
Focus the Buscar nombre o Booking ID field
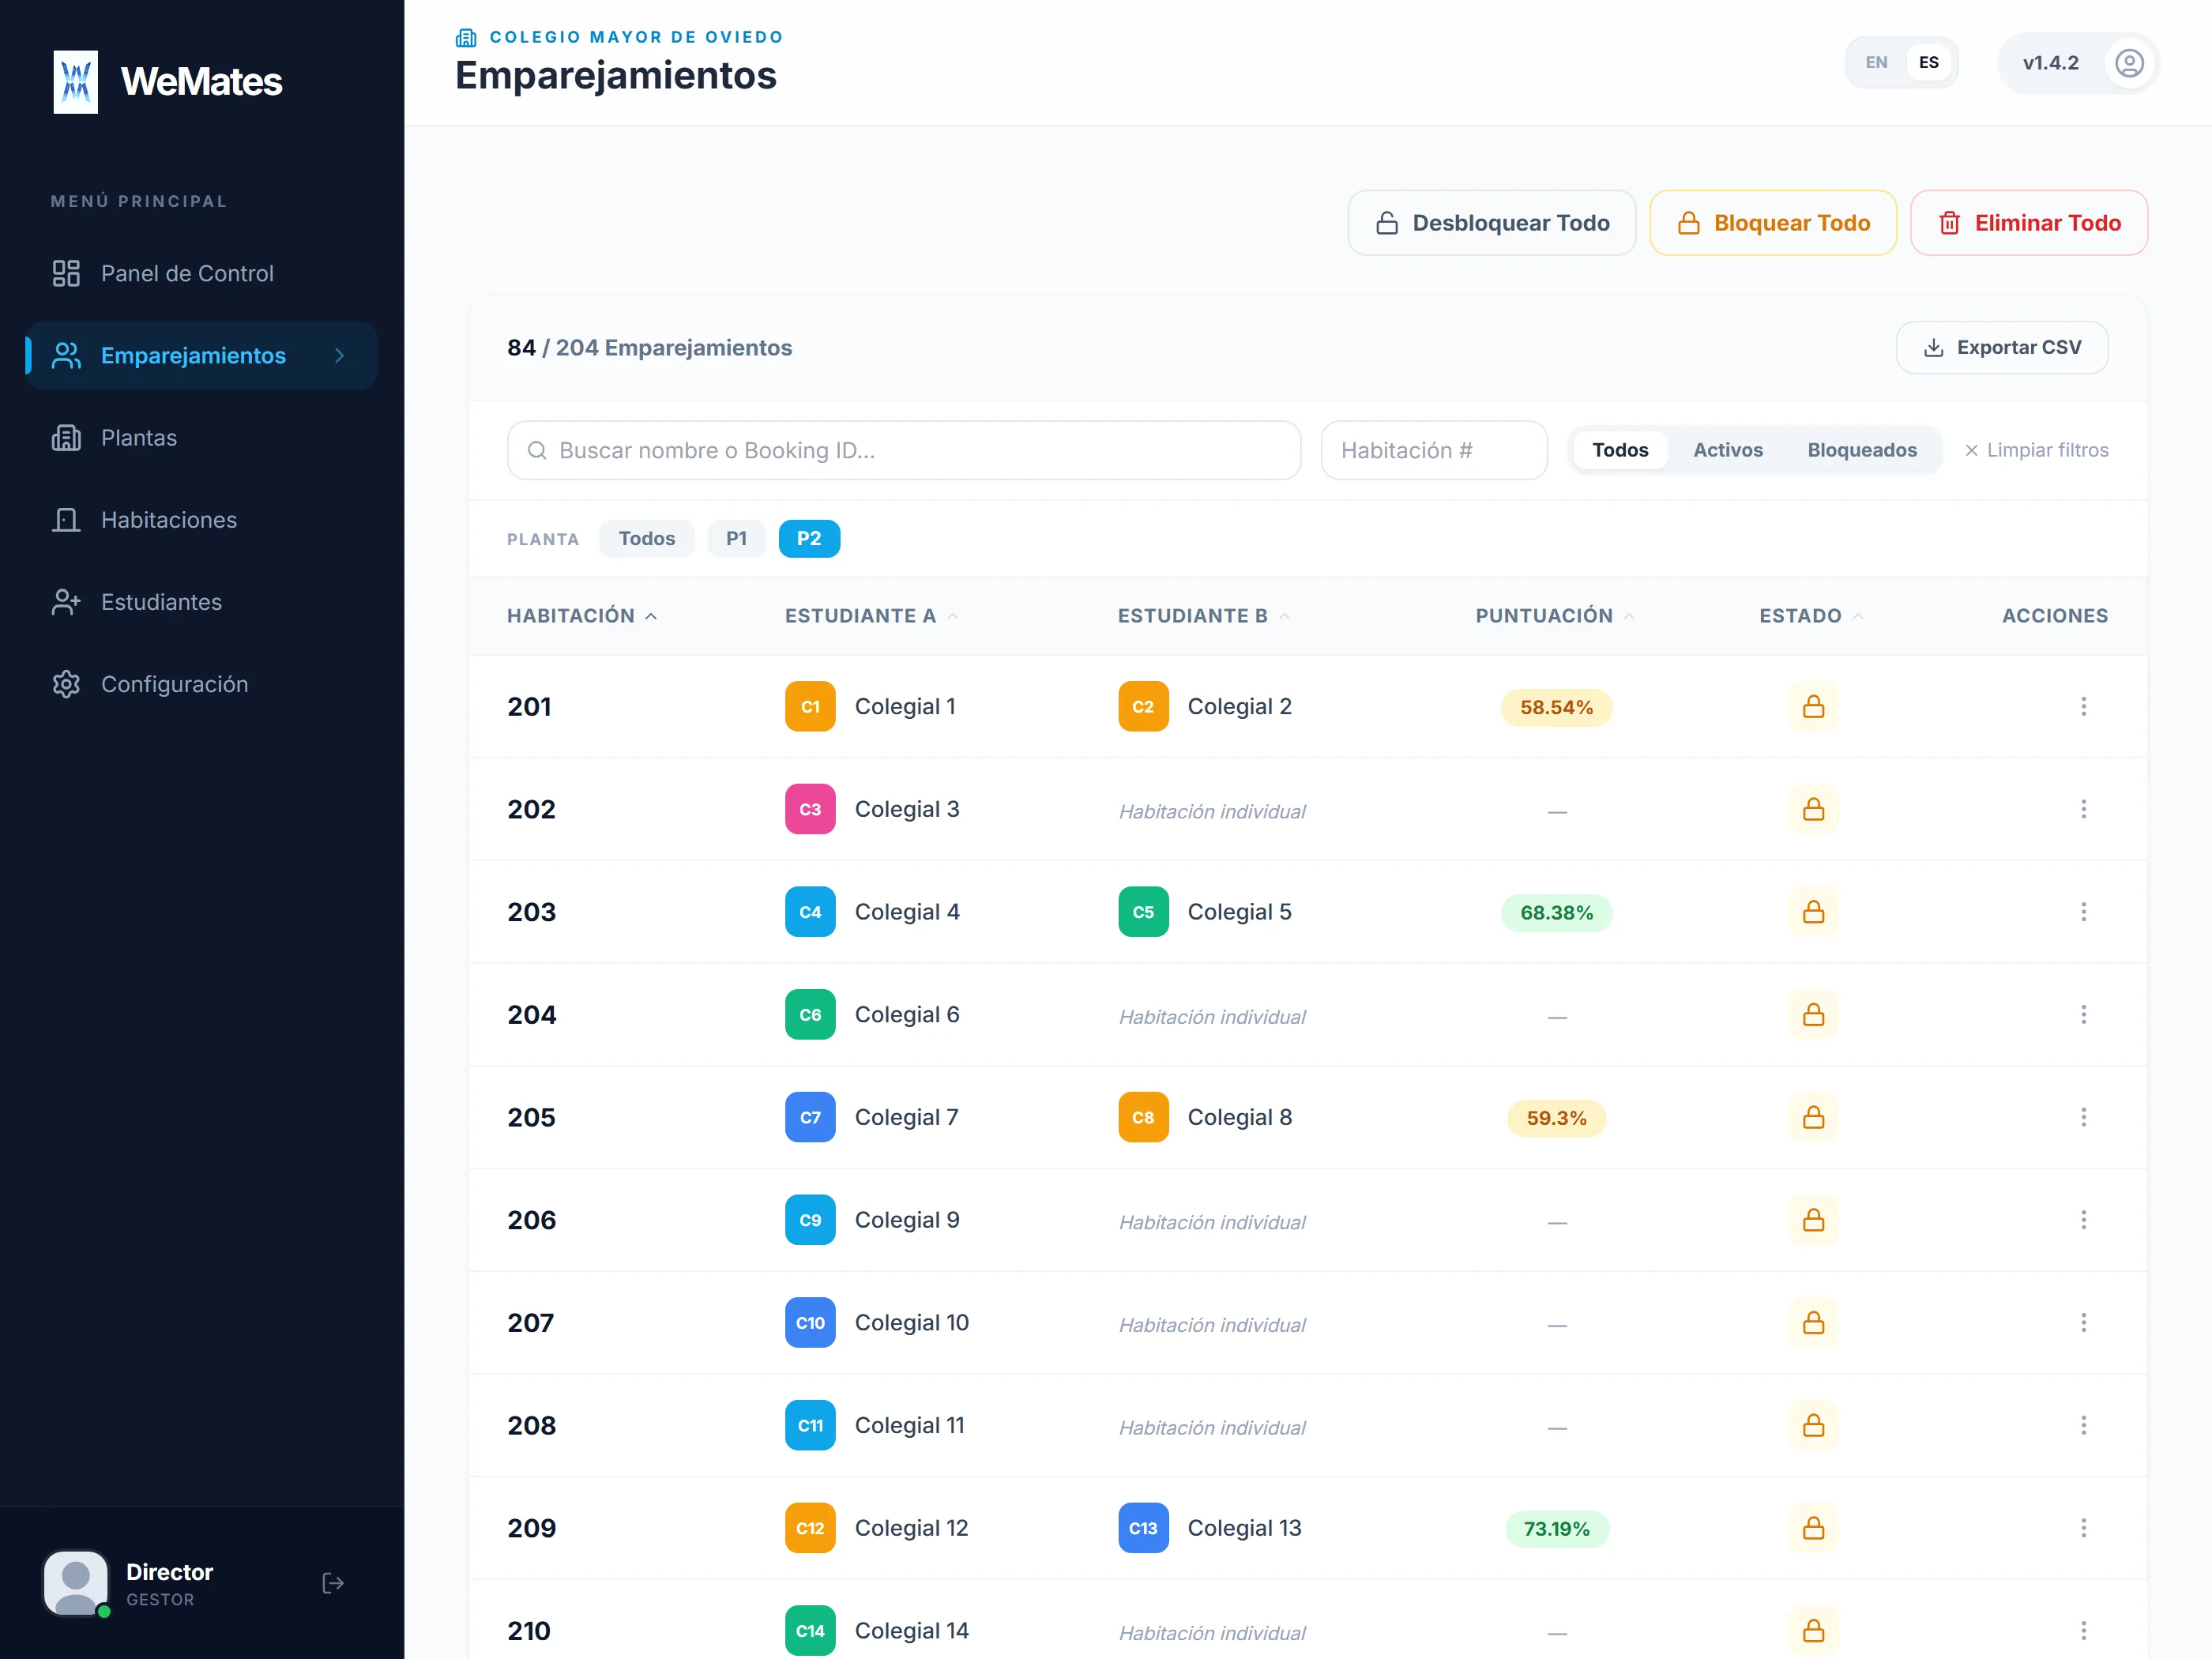click(x=904, y=451)
